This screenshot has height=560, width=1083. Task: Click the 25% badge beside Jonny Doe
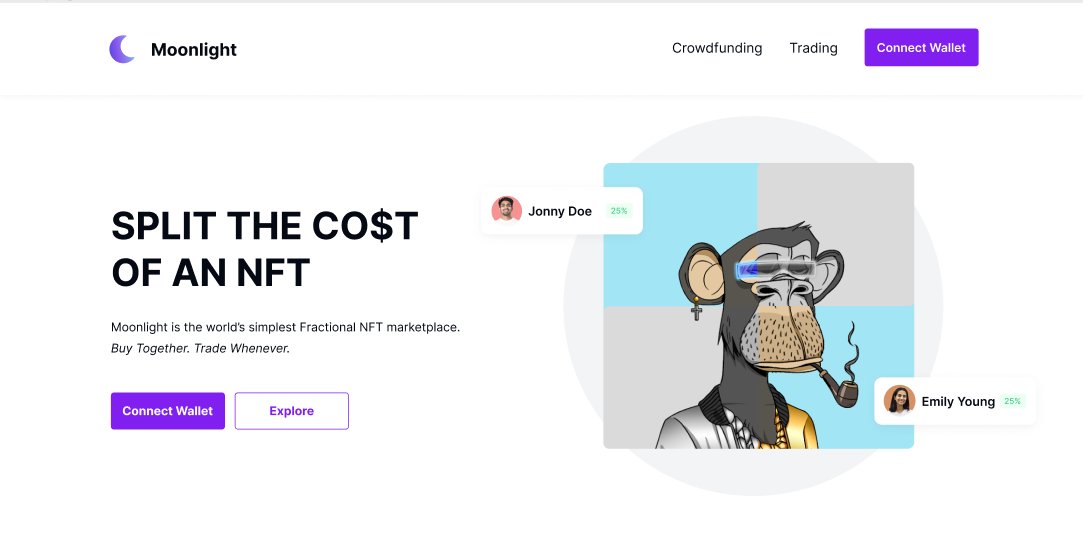click(x=619, y=211)
